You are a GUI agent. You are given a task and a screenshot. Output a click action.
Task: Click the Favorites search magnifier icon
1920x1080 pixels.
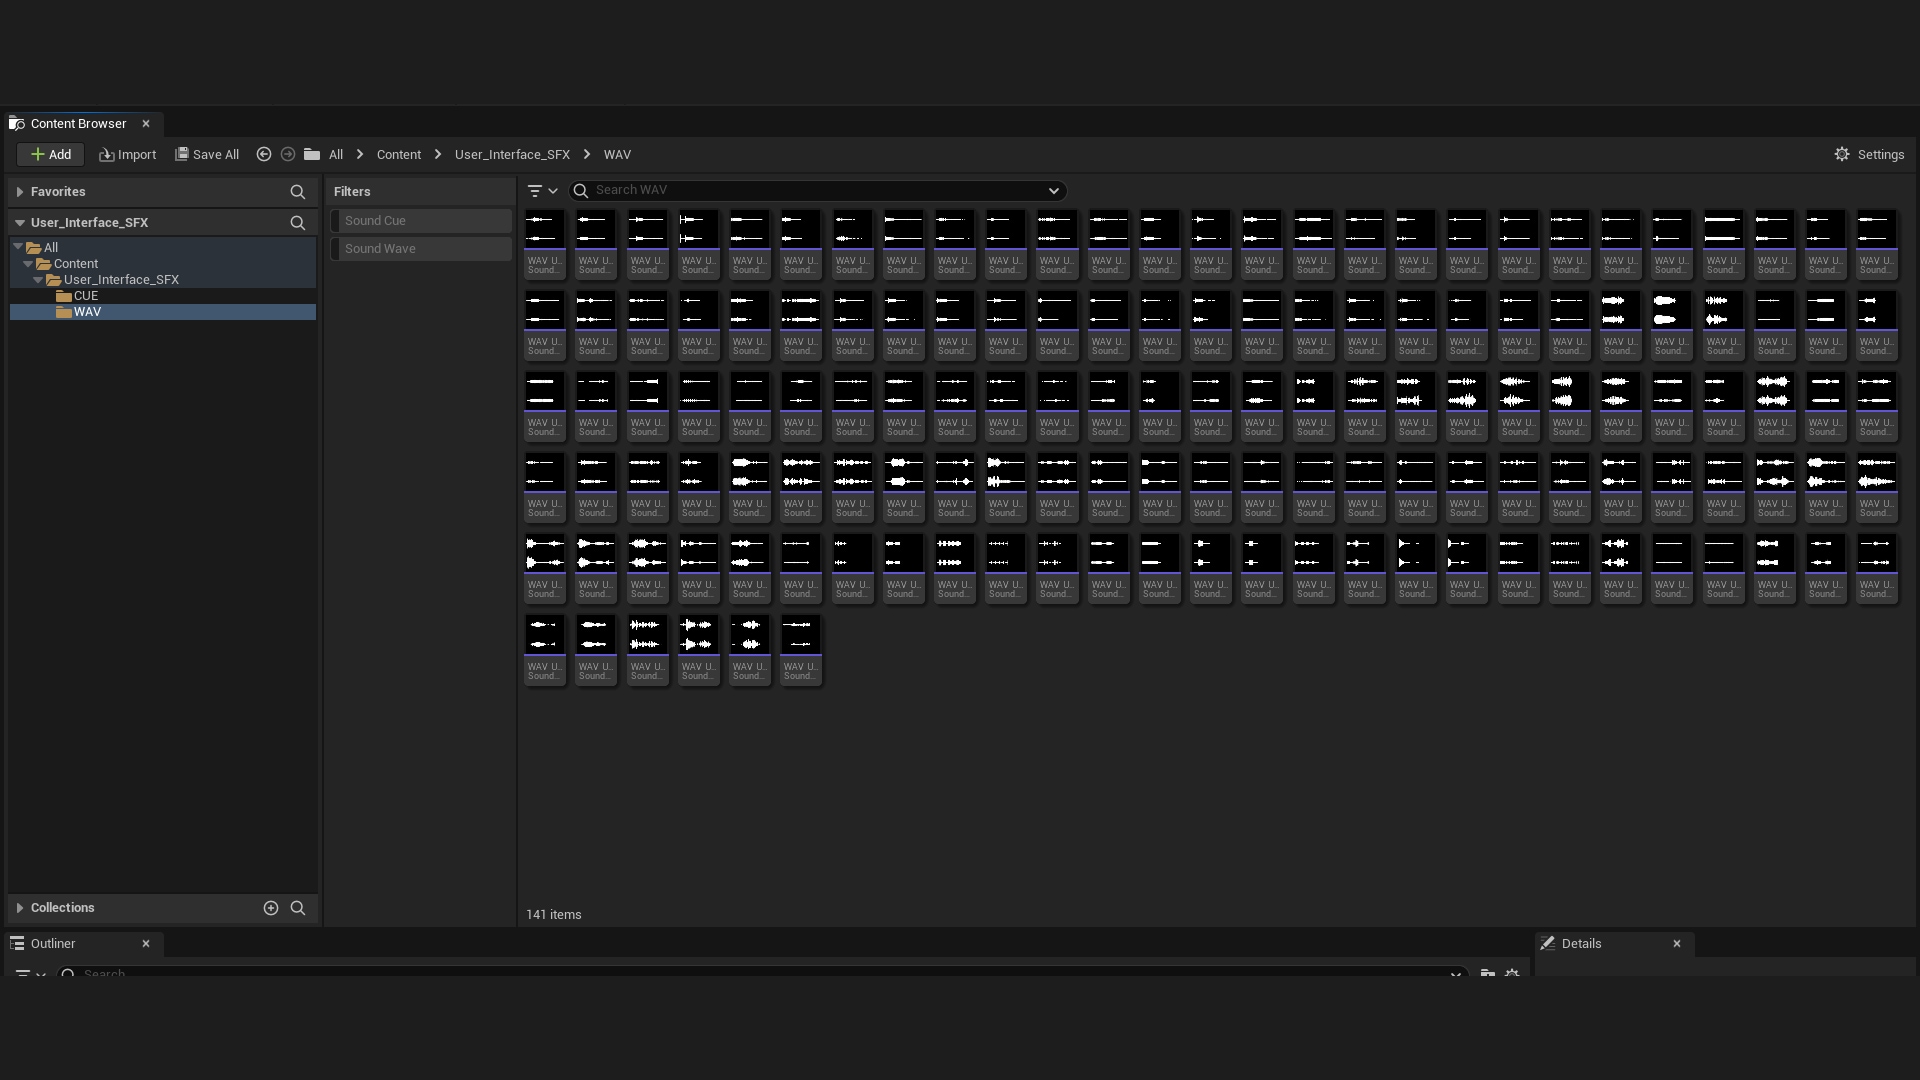[298, 192]
